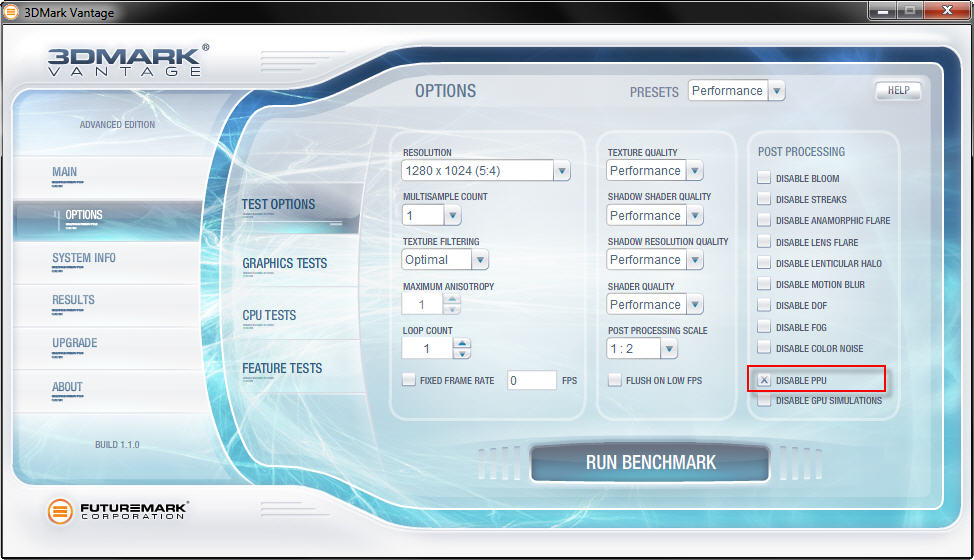This screenshot has width=974, height=560.
Task: Check the Disable Color Noise checkbox
Action: [x=764, y=348]
